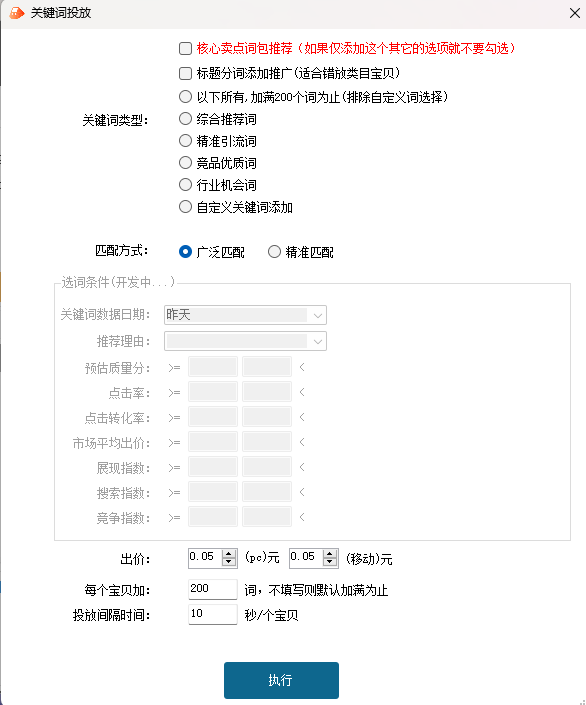
Task: Decrease the pc bid with down arrow
Action: (x=229, y=562)
